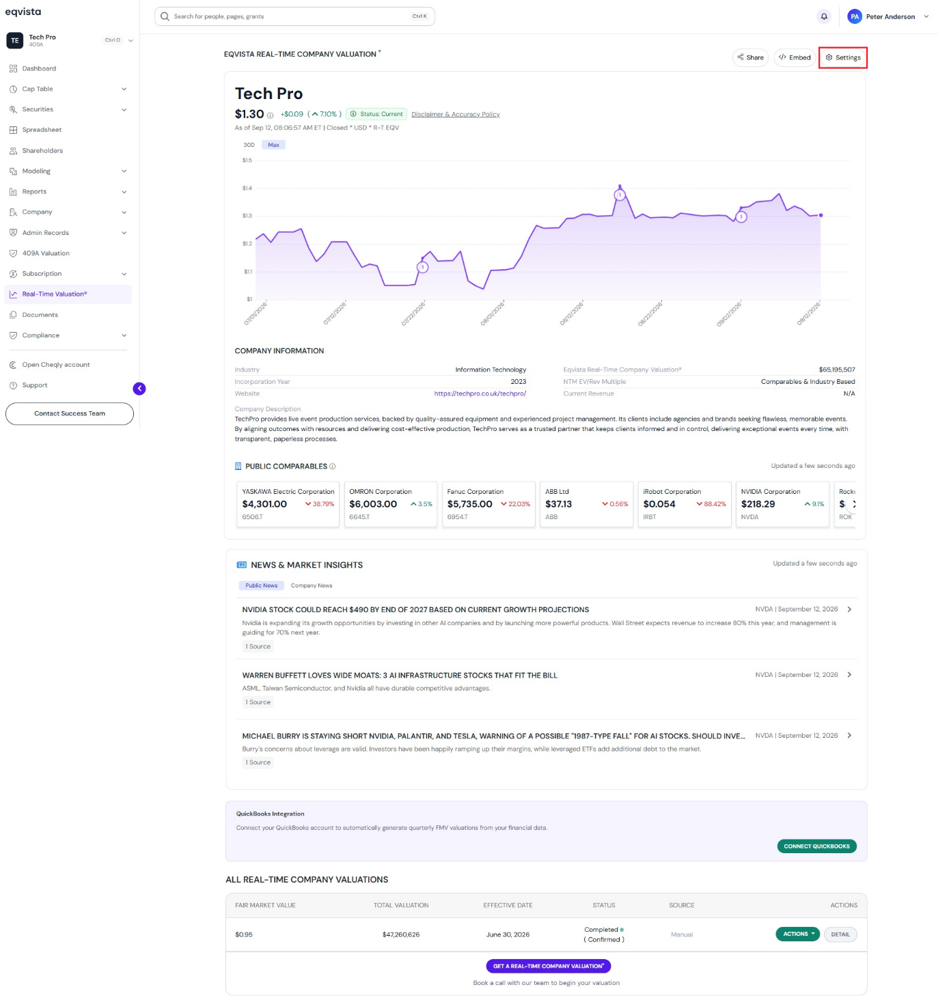Click the Detail button in valuations table
938x998 pixels.
(840, 934)
